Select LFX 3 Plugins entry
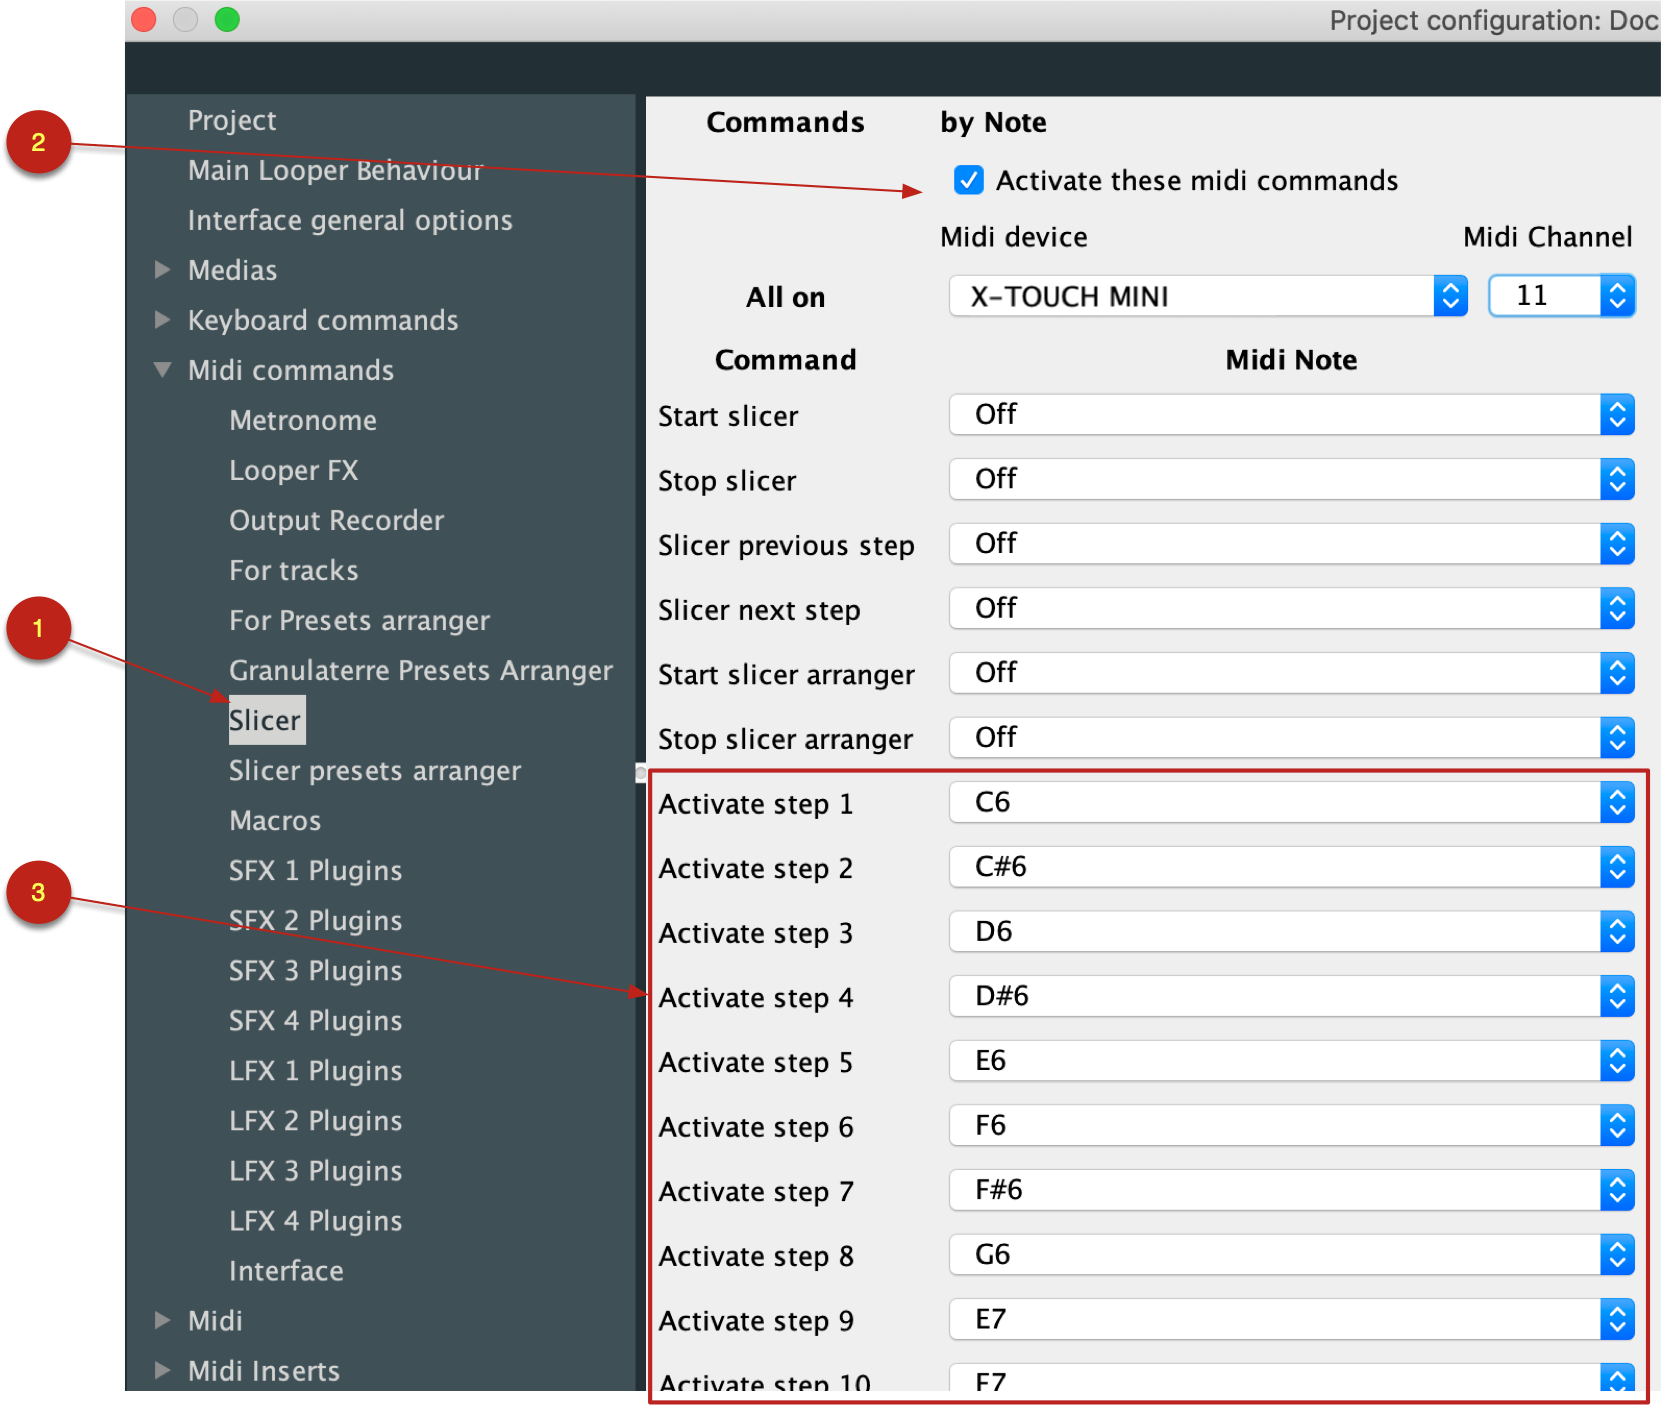Screen dimensions: 1661x1405 tap(315, 1170)
